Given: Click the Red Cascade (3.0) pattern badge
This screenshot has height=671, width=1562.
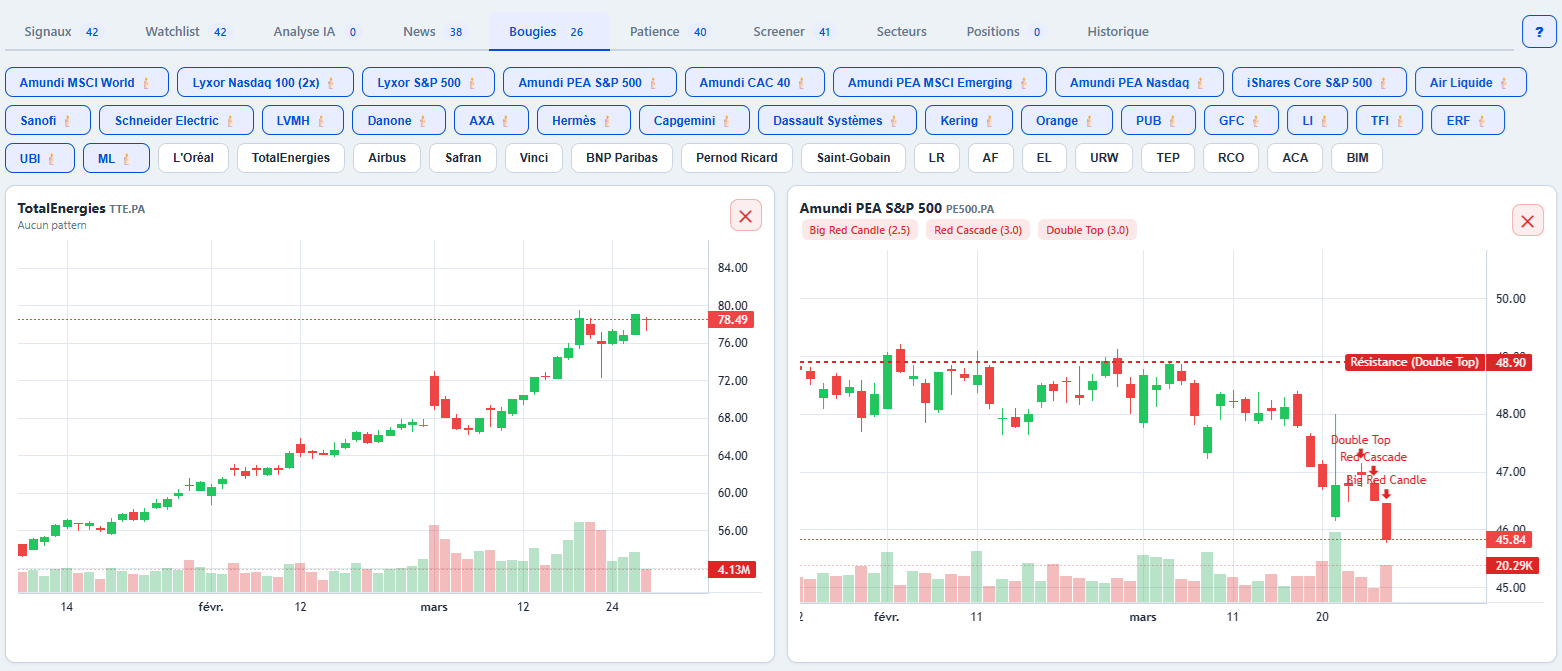Looking at the screenshot, I should 978,231.
